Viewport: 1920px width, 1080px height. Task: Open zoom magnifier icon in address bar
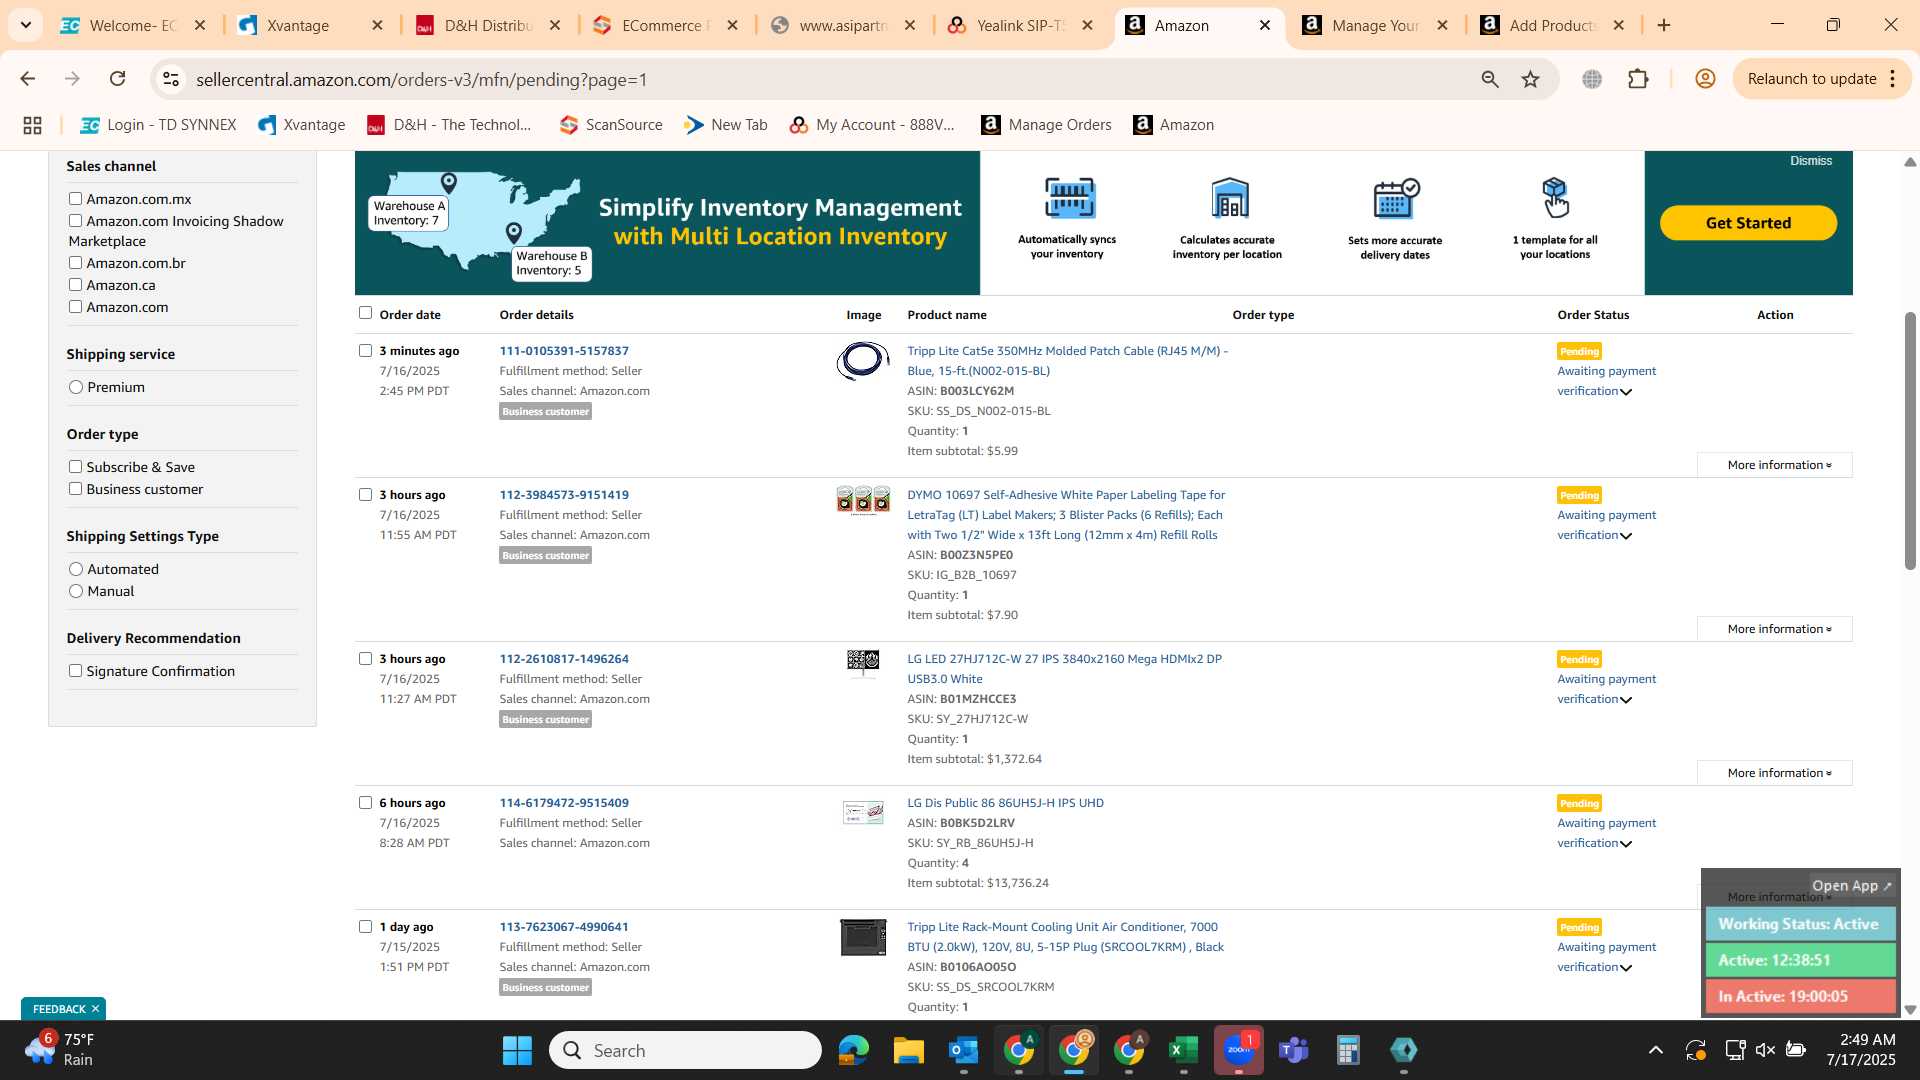pyautogui.click(x=1490, y=79)
